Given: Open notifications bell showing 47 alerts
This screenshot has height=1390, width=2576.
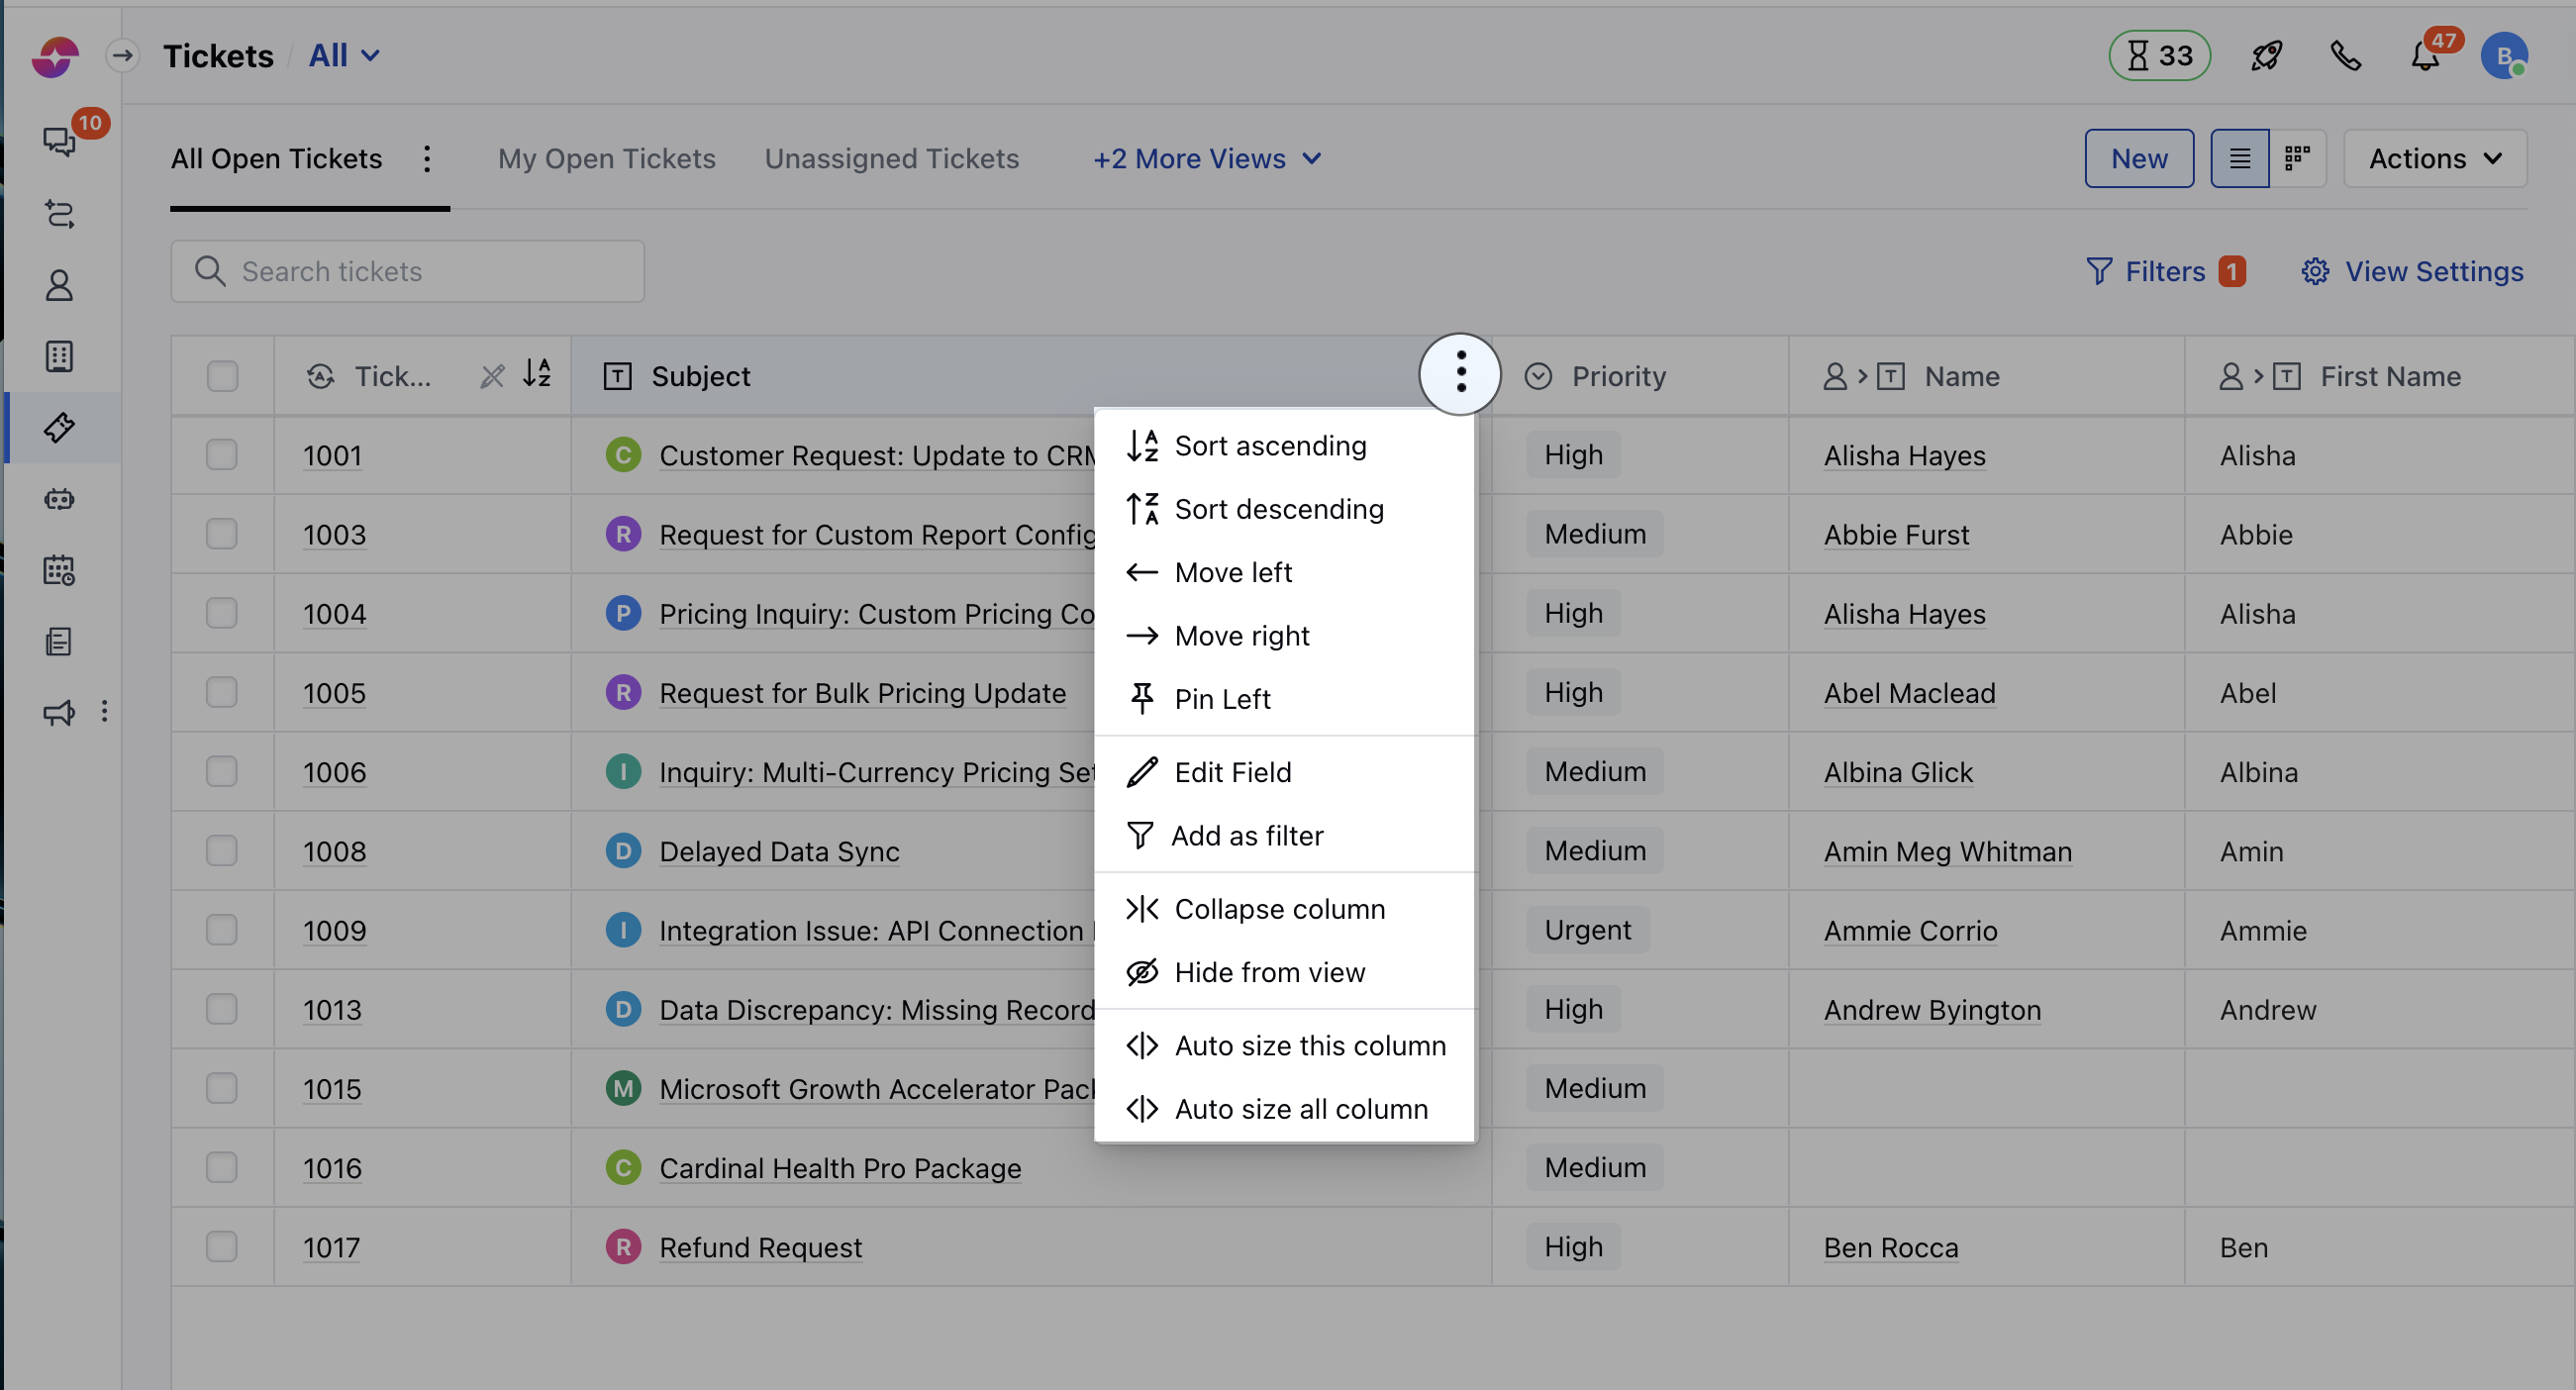Looking at the screenshot, I should click(x=2423, y=58).
